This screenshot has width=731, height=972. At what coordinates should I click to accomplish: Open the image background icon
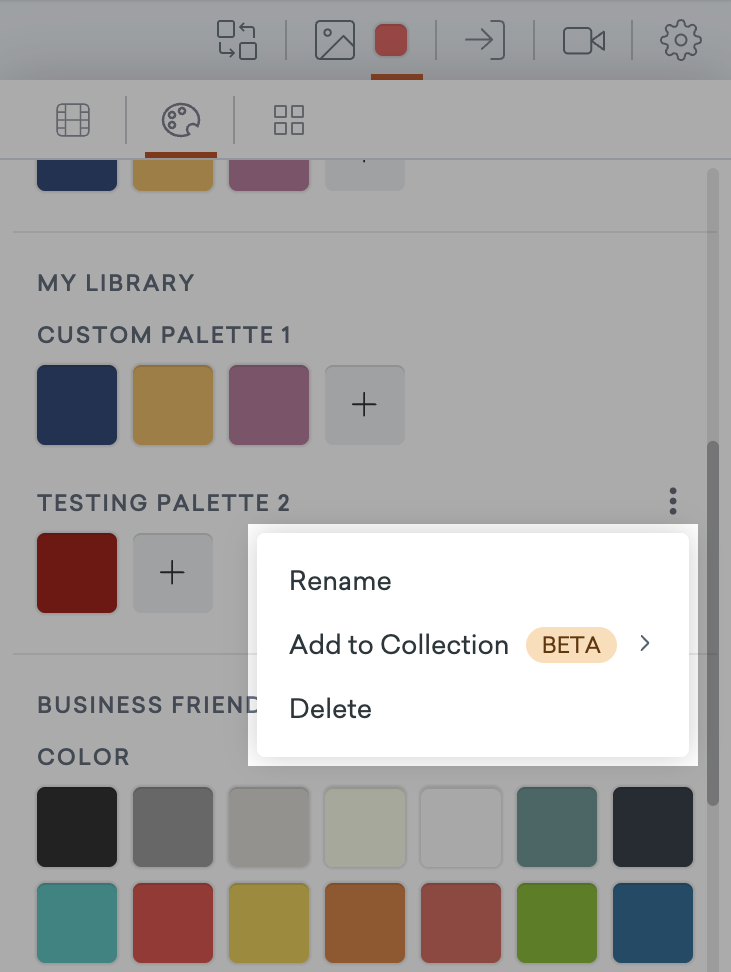click(x=335, y=40)
